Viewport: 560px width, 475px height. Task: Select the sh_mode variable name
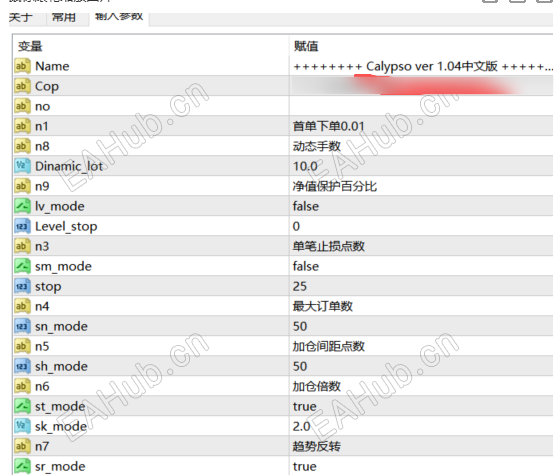61,366
